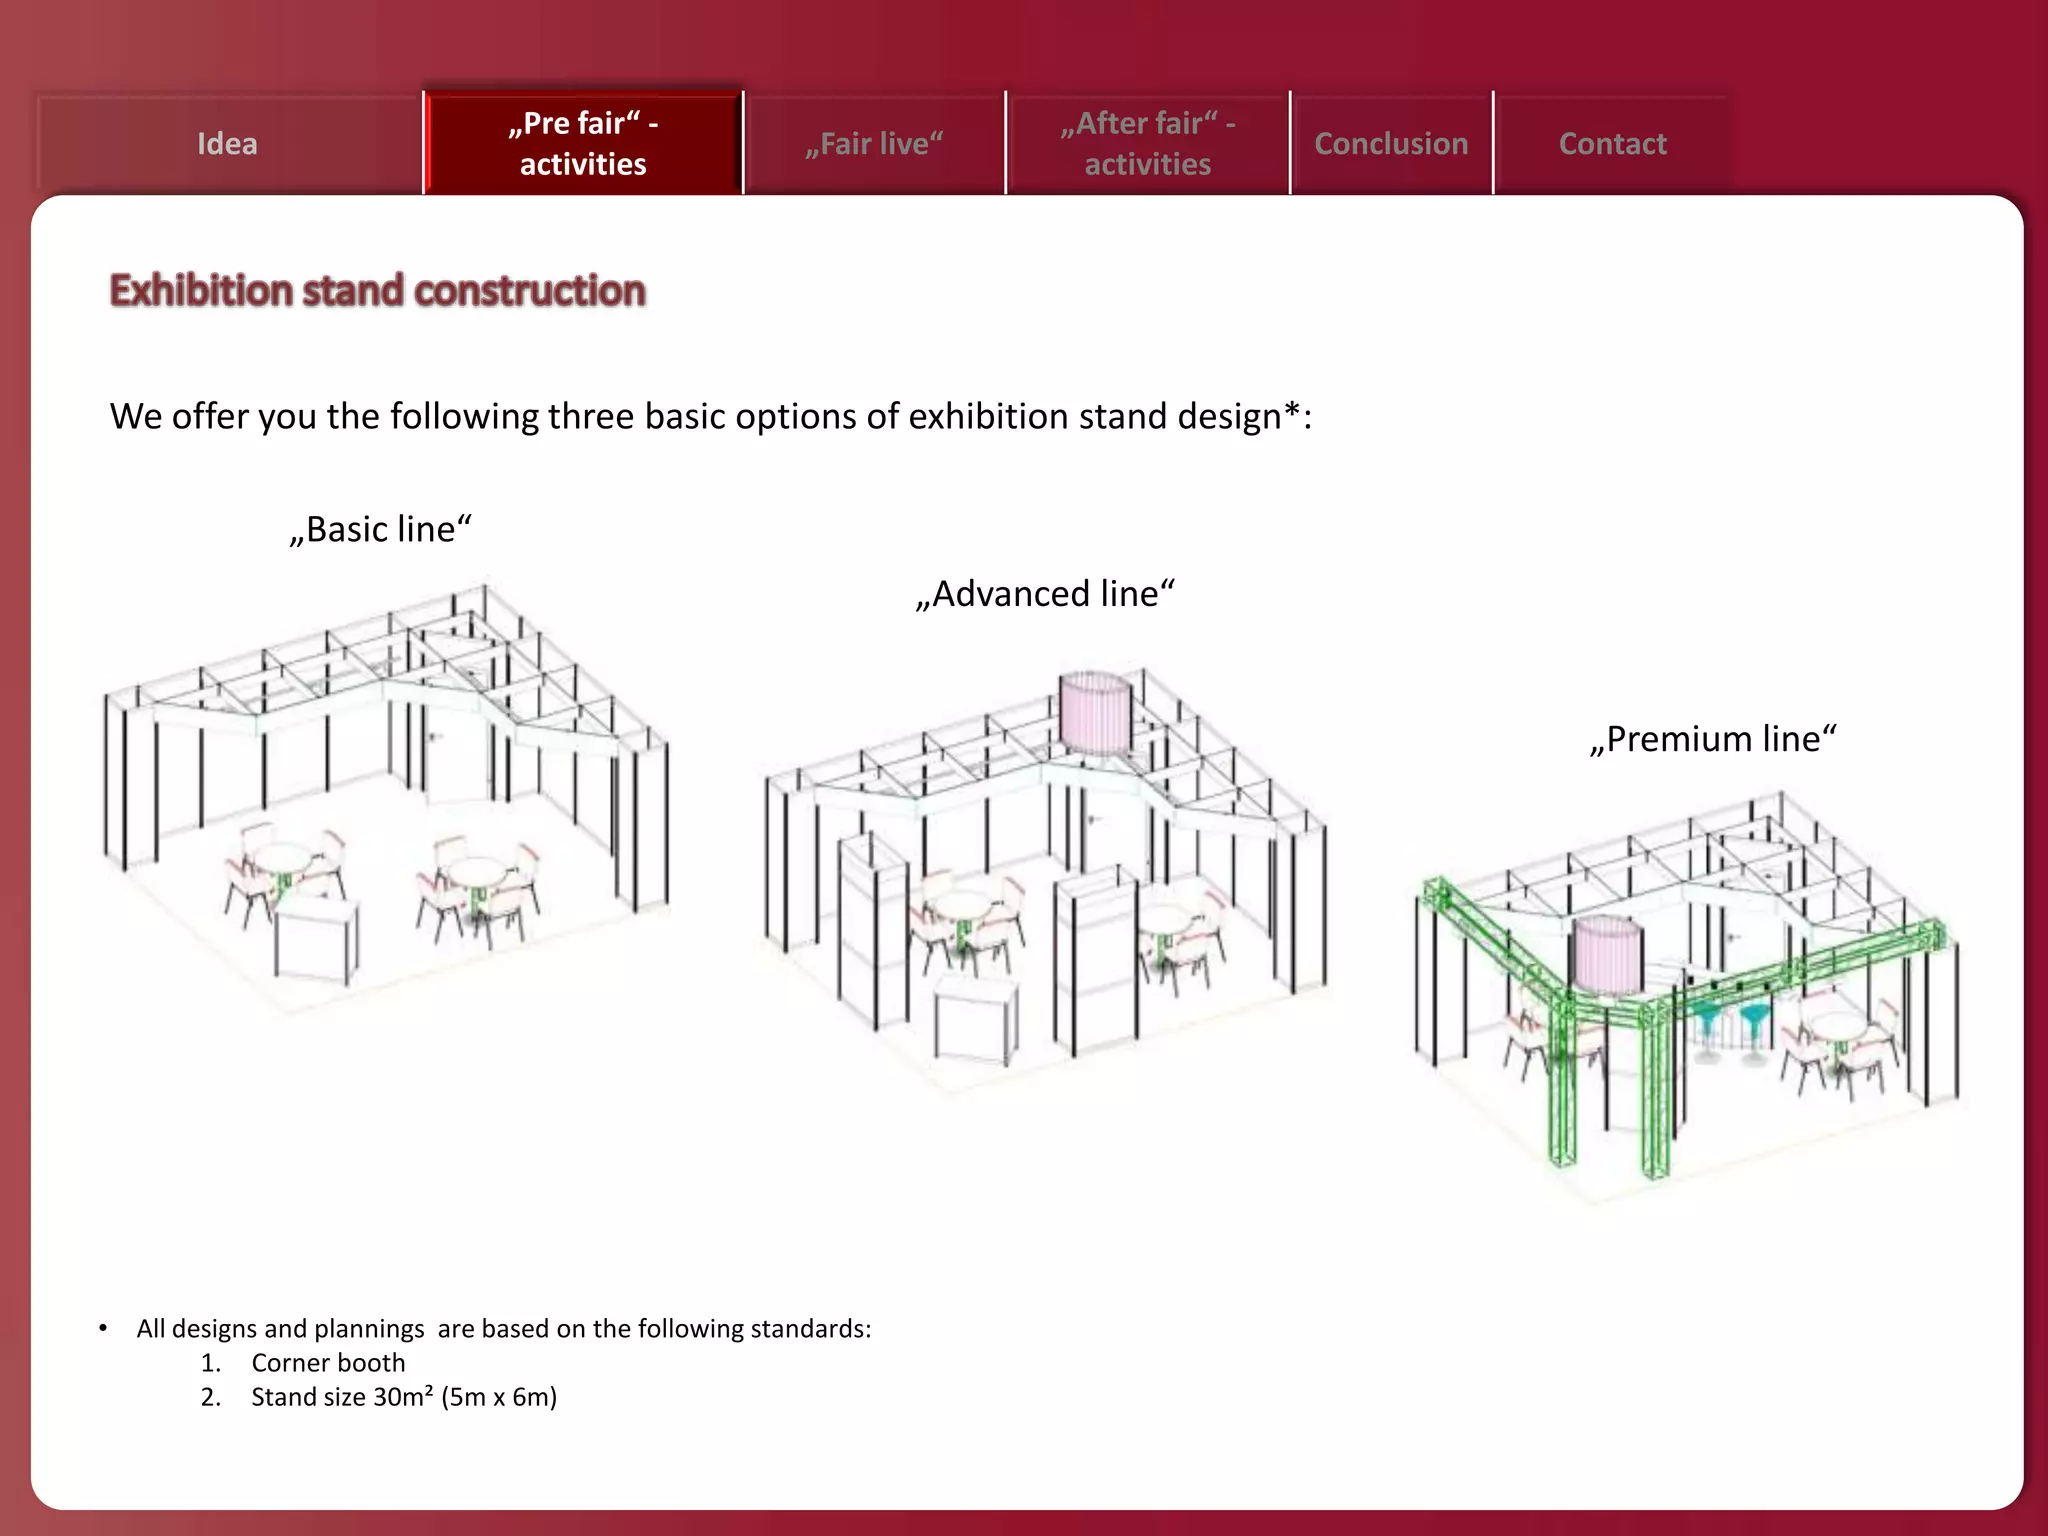The height and width of the screenshot is (1536, 2048).
Task: Select the „Premium line" label
Action: point(1713,739)
